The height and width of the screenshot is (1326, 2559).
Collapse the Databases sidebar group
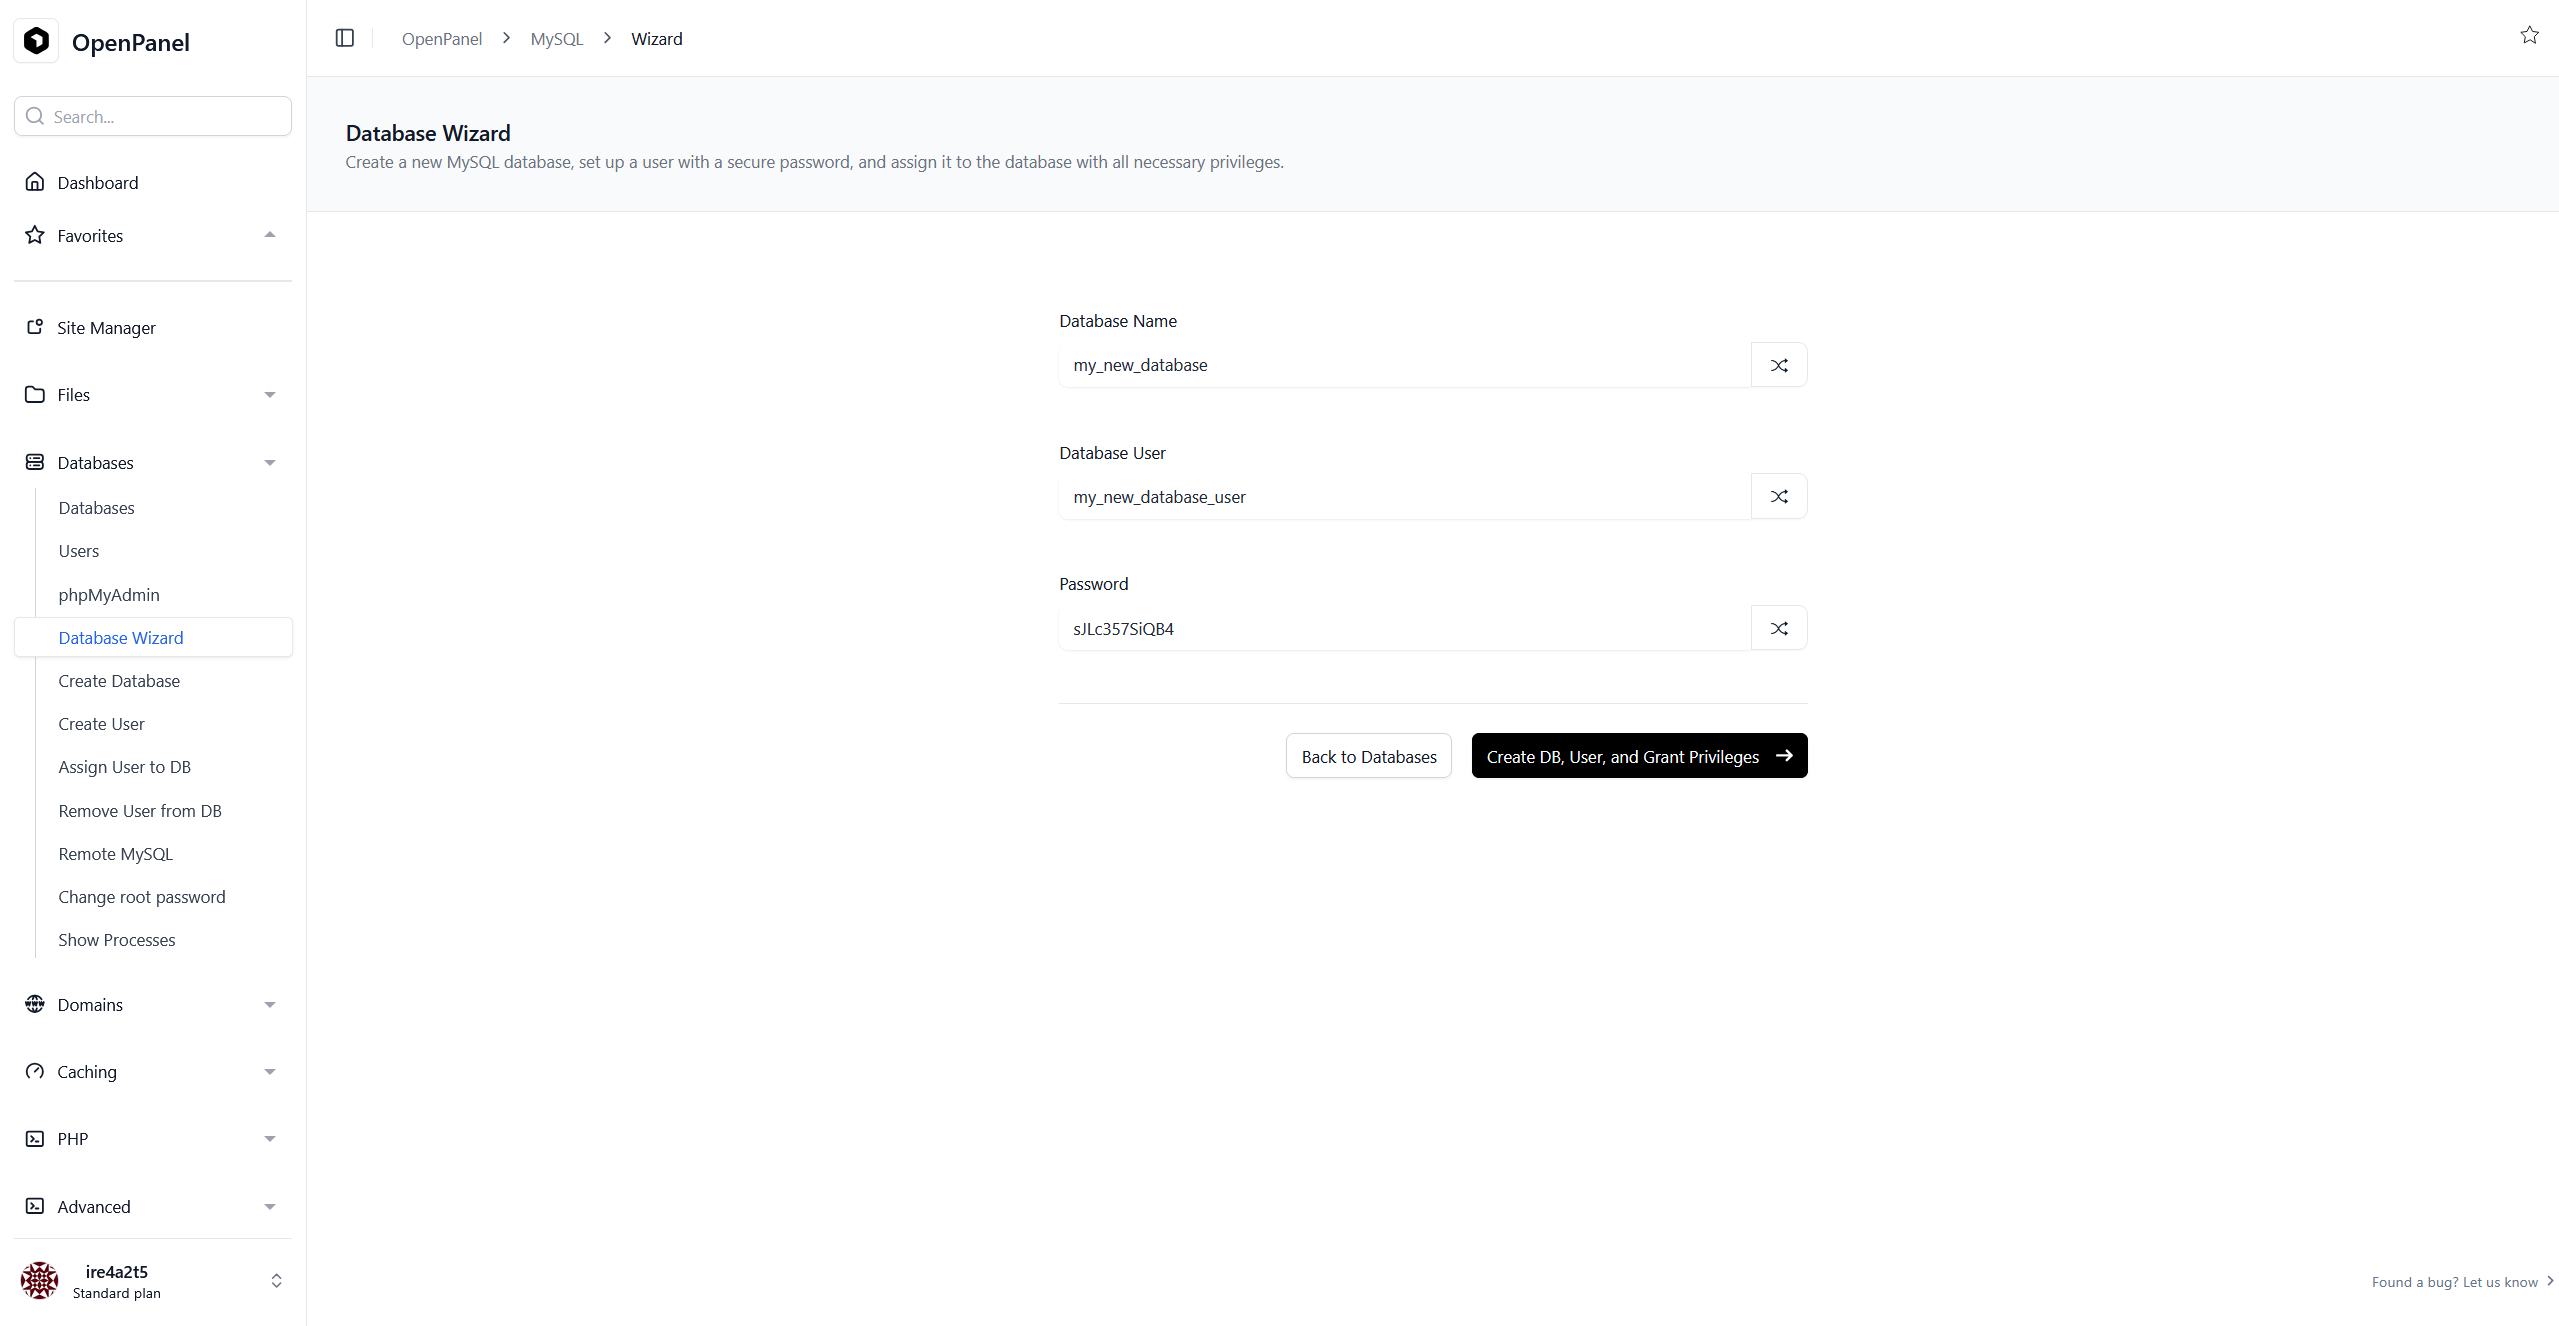coord(269,463)
